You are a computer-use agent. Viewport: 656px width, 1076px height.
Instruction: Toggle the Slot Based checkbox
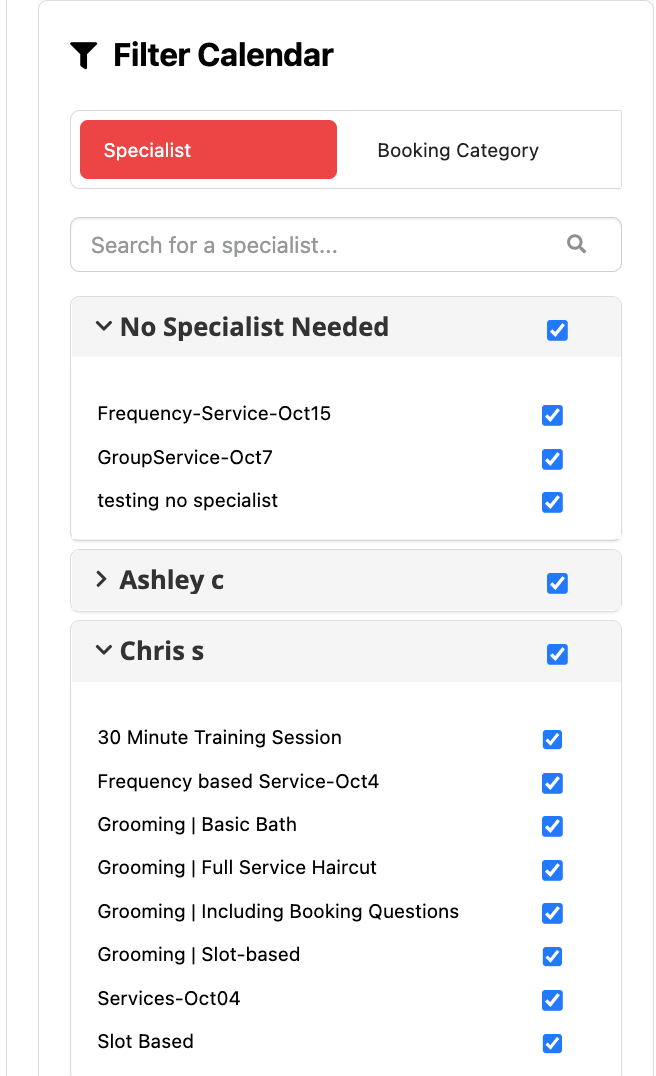[x=552, y=1043]
